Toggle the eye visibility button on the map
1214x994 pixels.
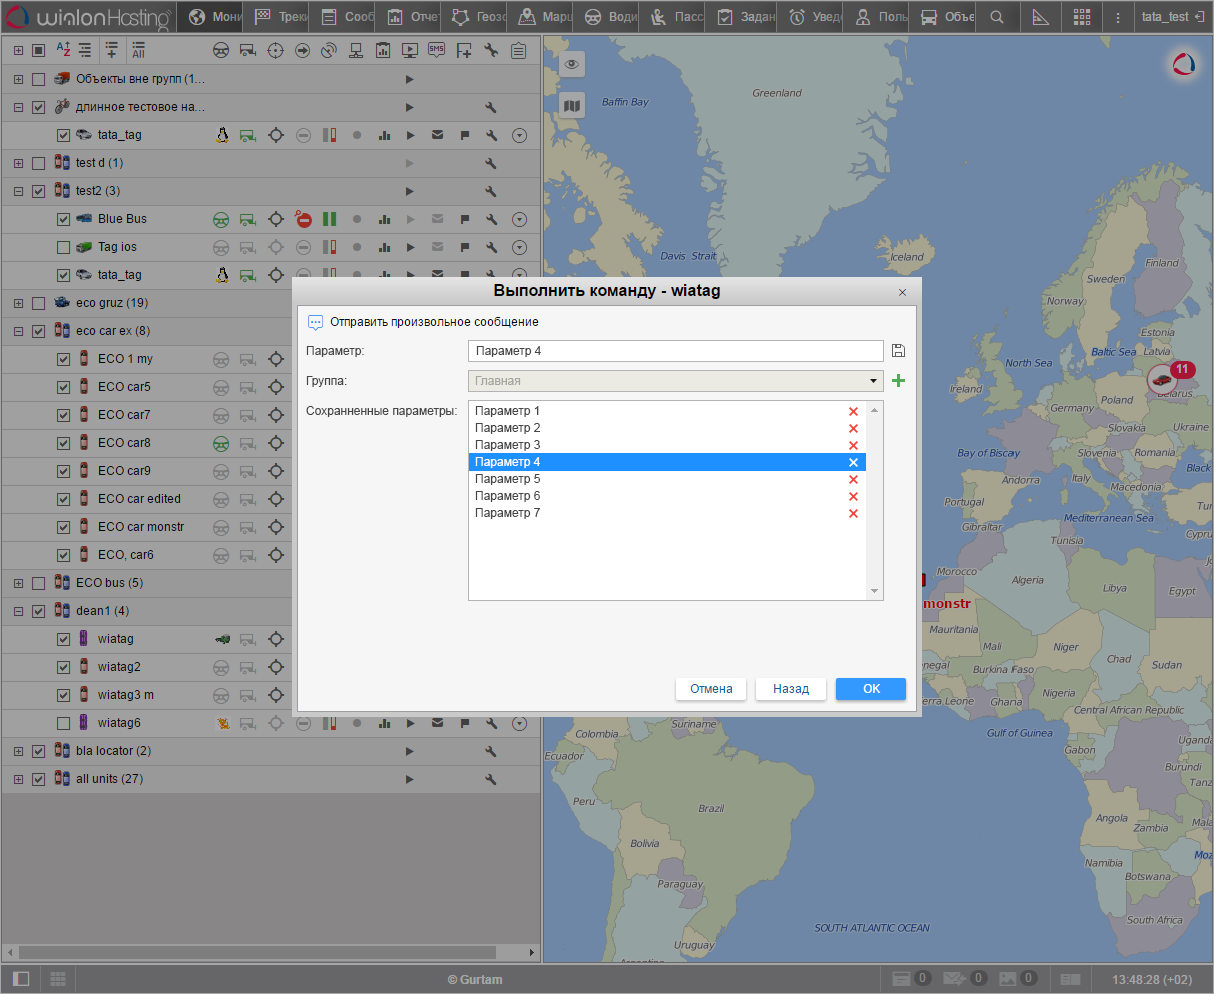click(x=571, y=64)
